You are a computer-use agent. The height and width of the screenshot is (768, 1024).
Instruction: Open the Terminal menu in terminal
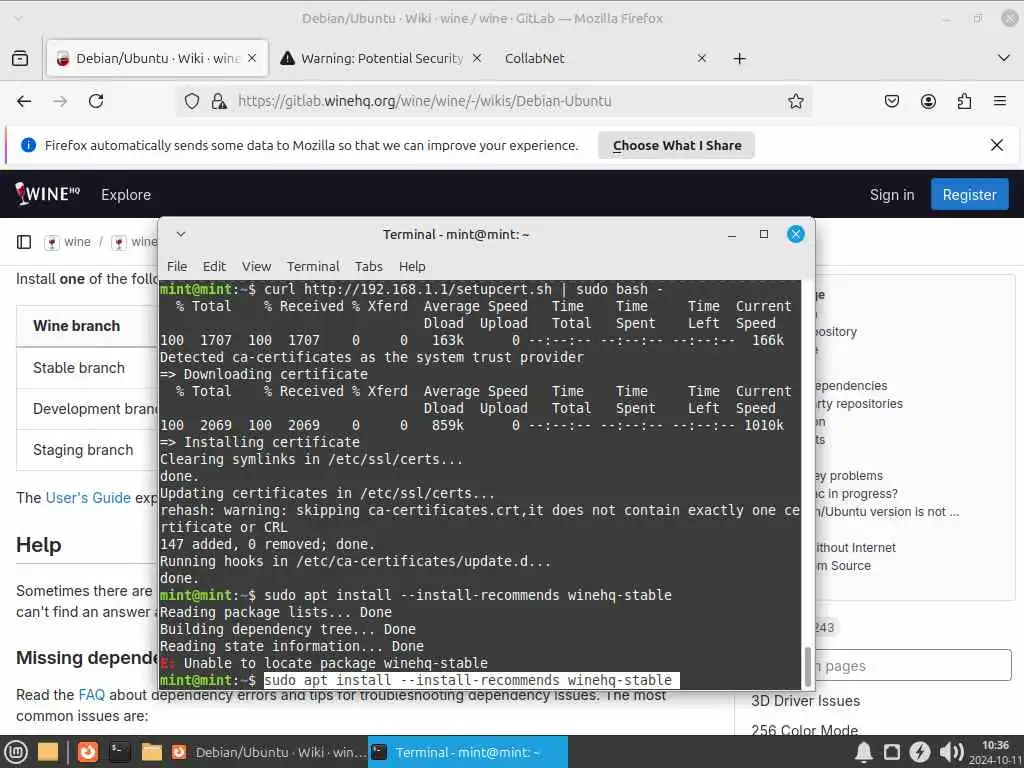313,266
